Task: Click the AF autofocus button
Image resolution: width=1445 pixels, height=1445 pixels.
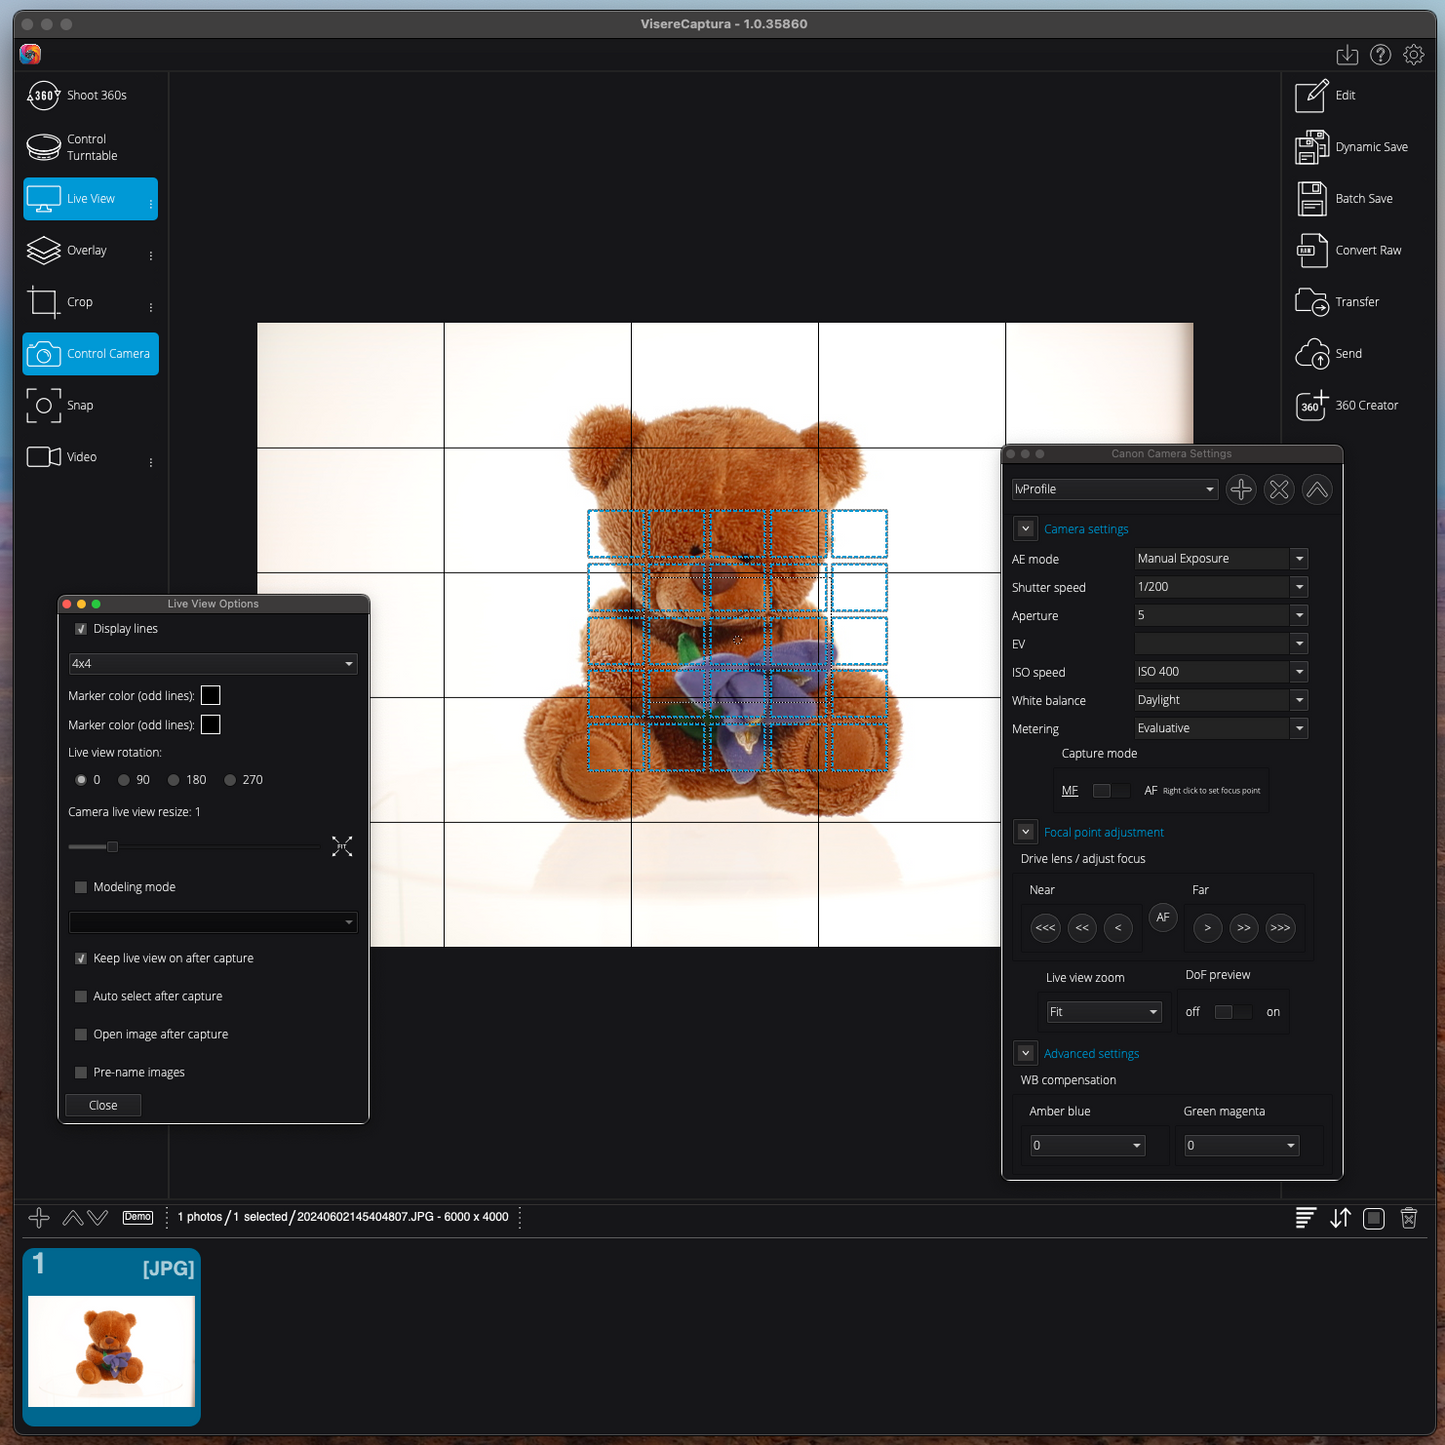Action: pos(1162,917)
